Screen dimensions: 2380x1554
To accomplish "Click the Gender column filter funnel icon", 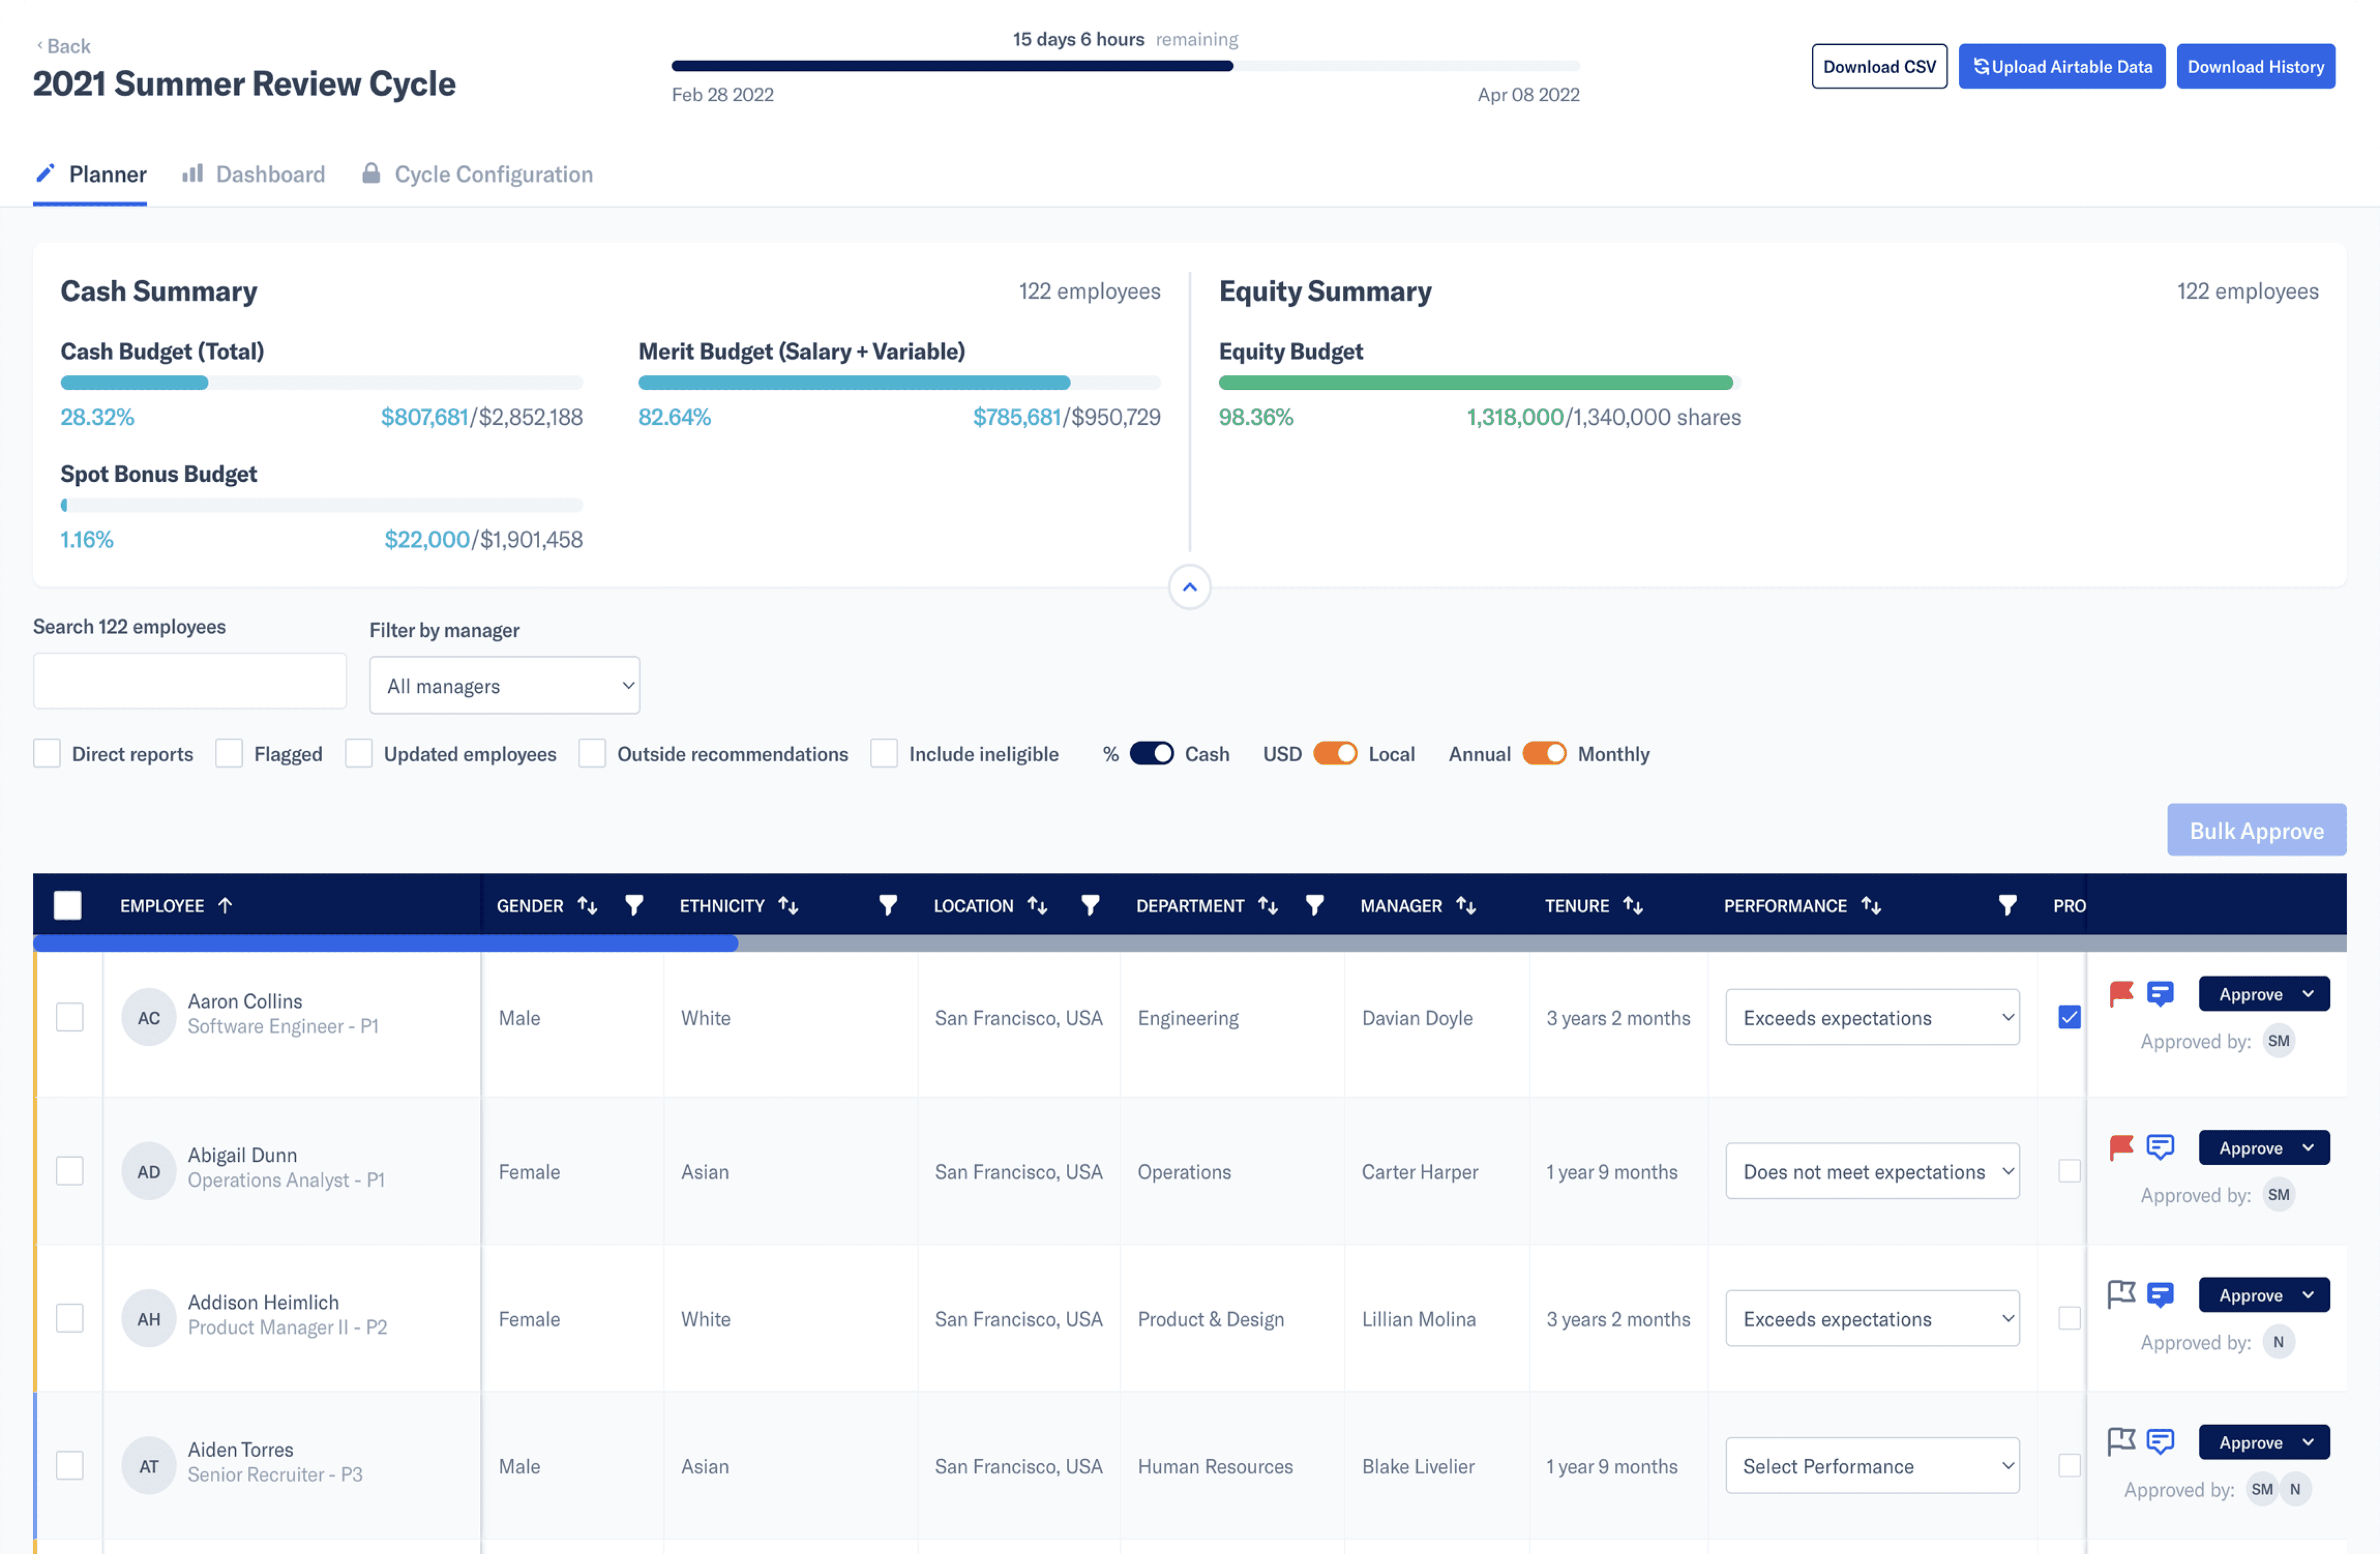I will tap(634, 905).
